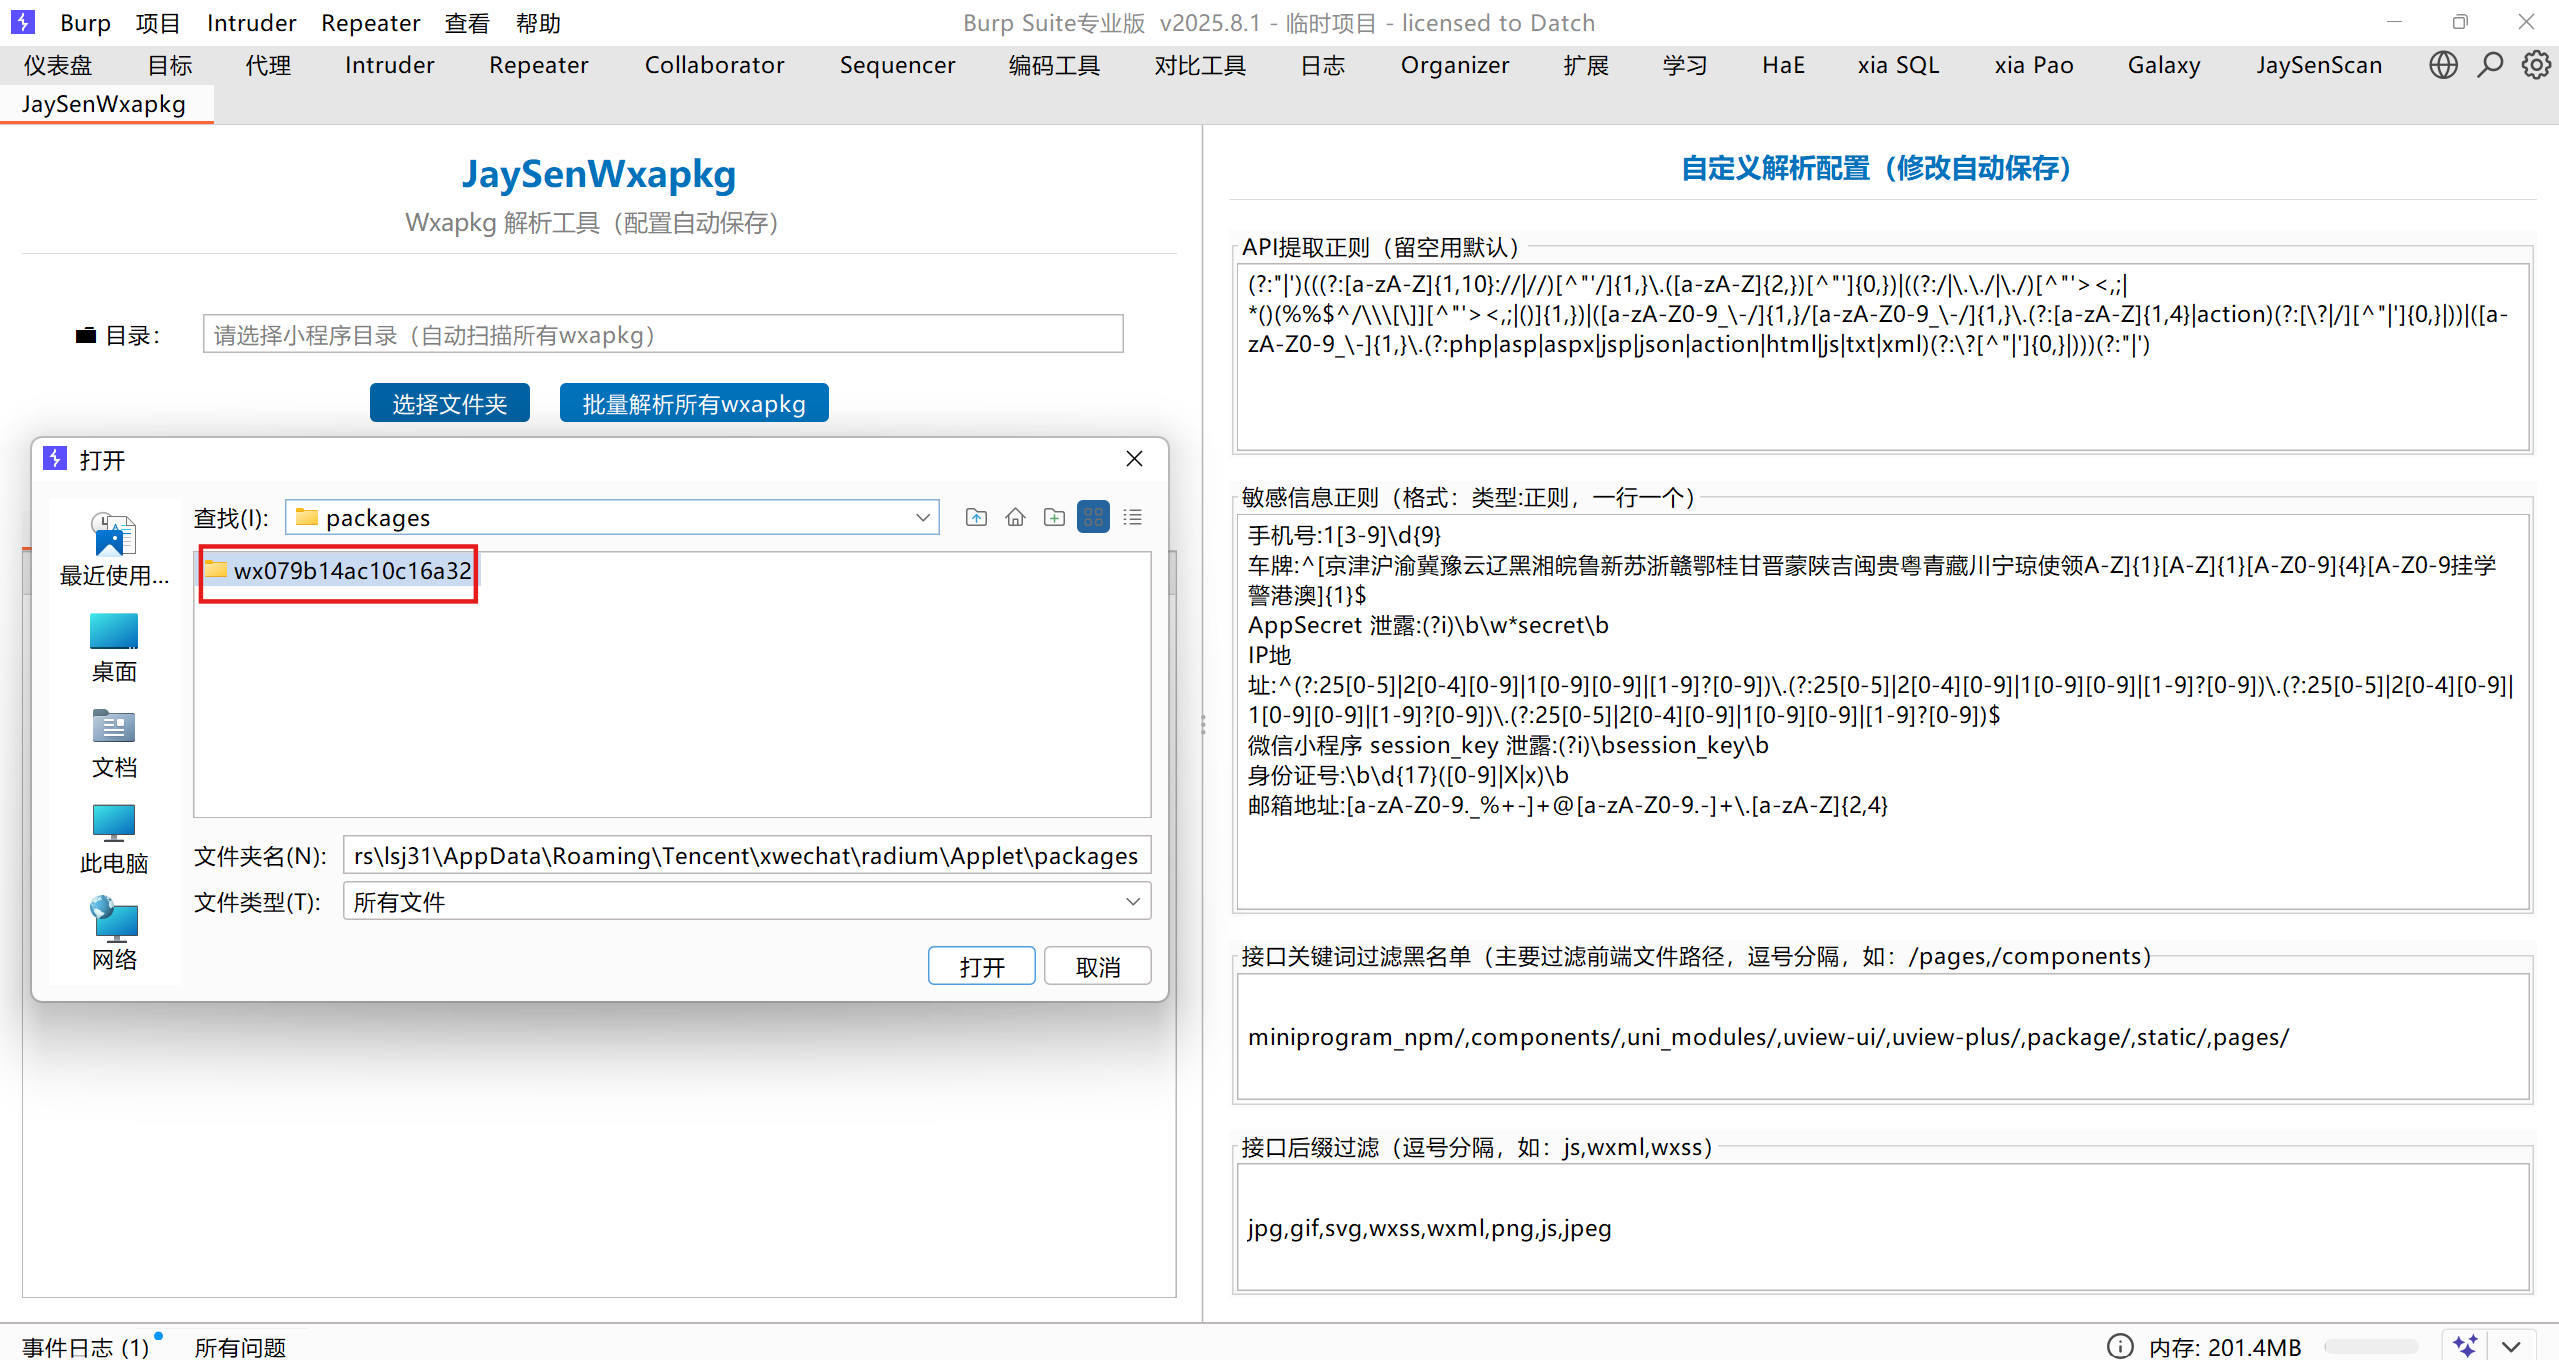
Task: Click the search magnifier icon
Action: (x=2489, y=65)
